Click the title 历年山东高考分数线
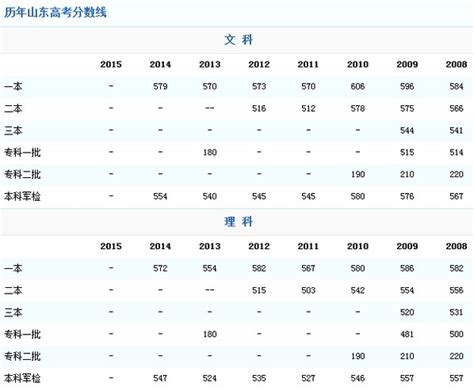 tap(55, 12)
